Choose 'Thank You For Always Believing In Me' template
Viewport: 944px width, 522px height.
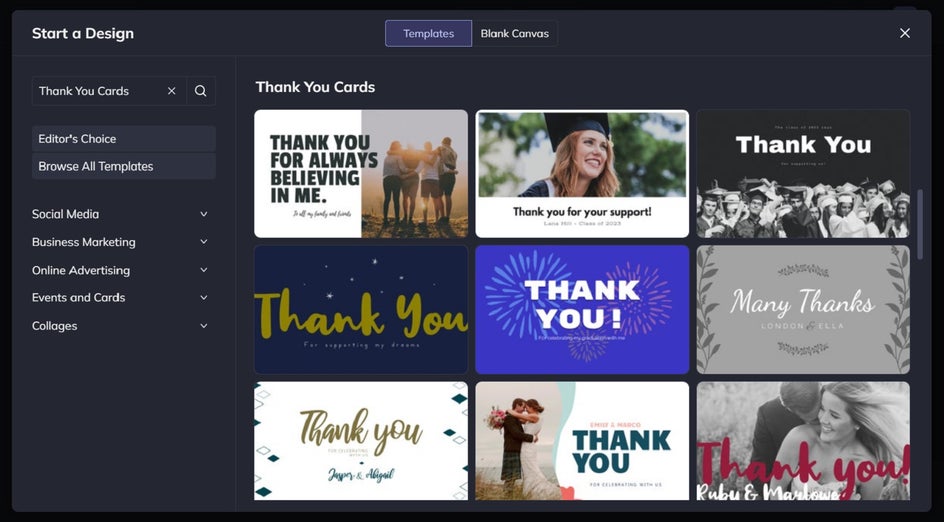pyautogui.click(x=361, y=173)
